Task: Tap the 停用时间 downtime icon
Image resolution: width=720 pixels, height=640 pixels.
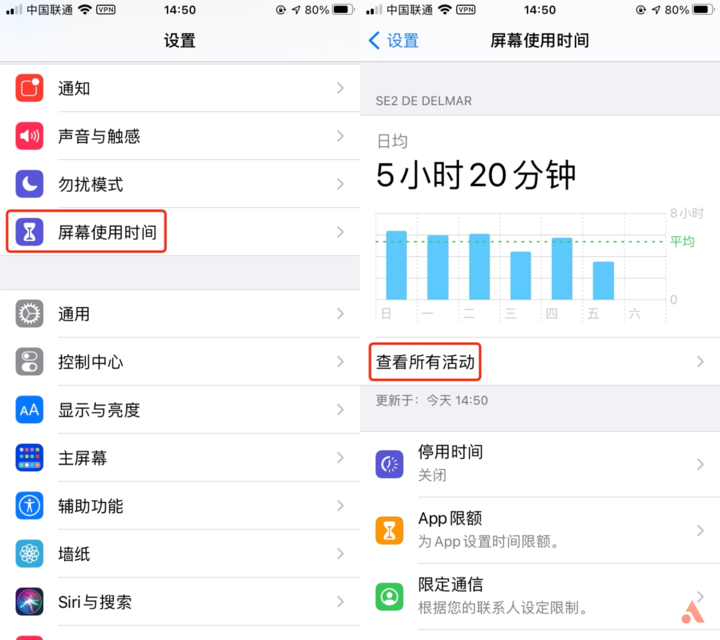Action: (389, 464)
